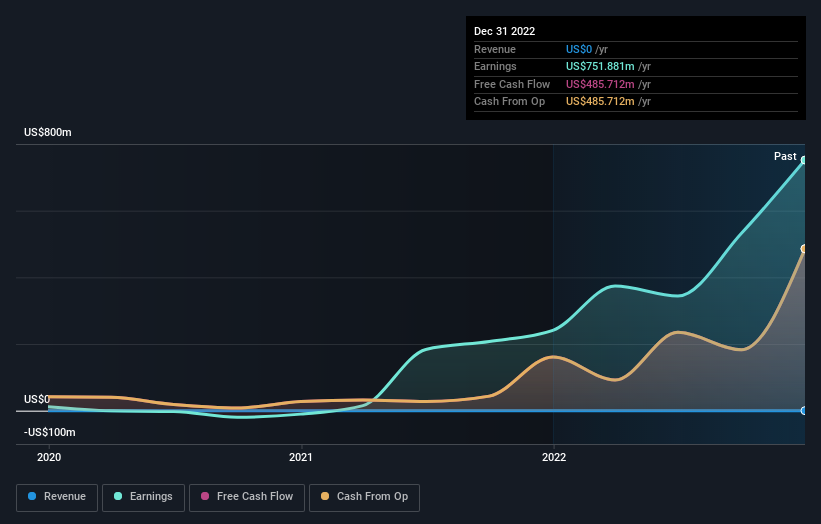821x524 pixels.
Task: Click the 2021 x-axis label
Action: tap(301, 457)
